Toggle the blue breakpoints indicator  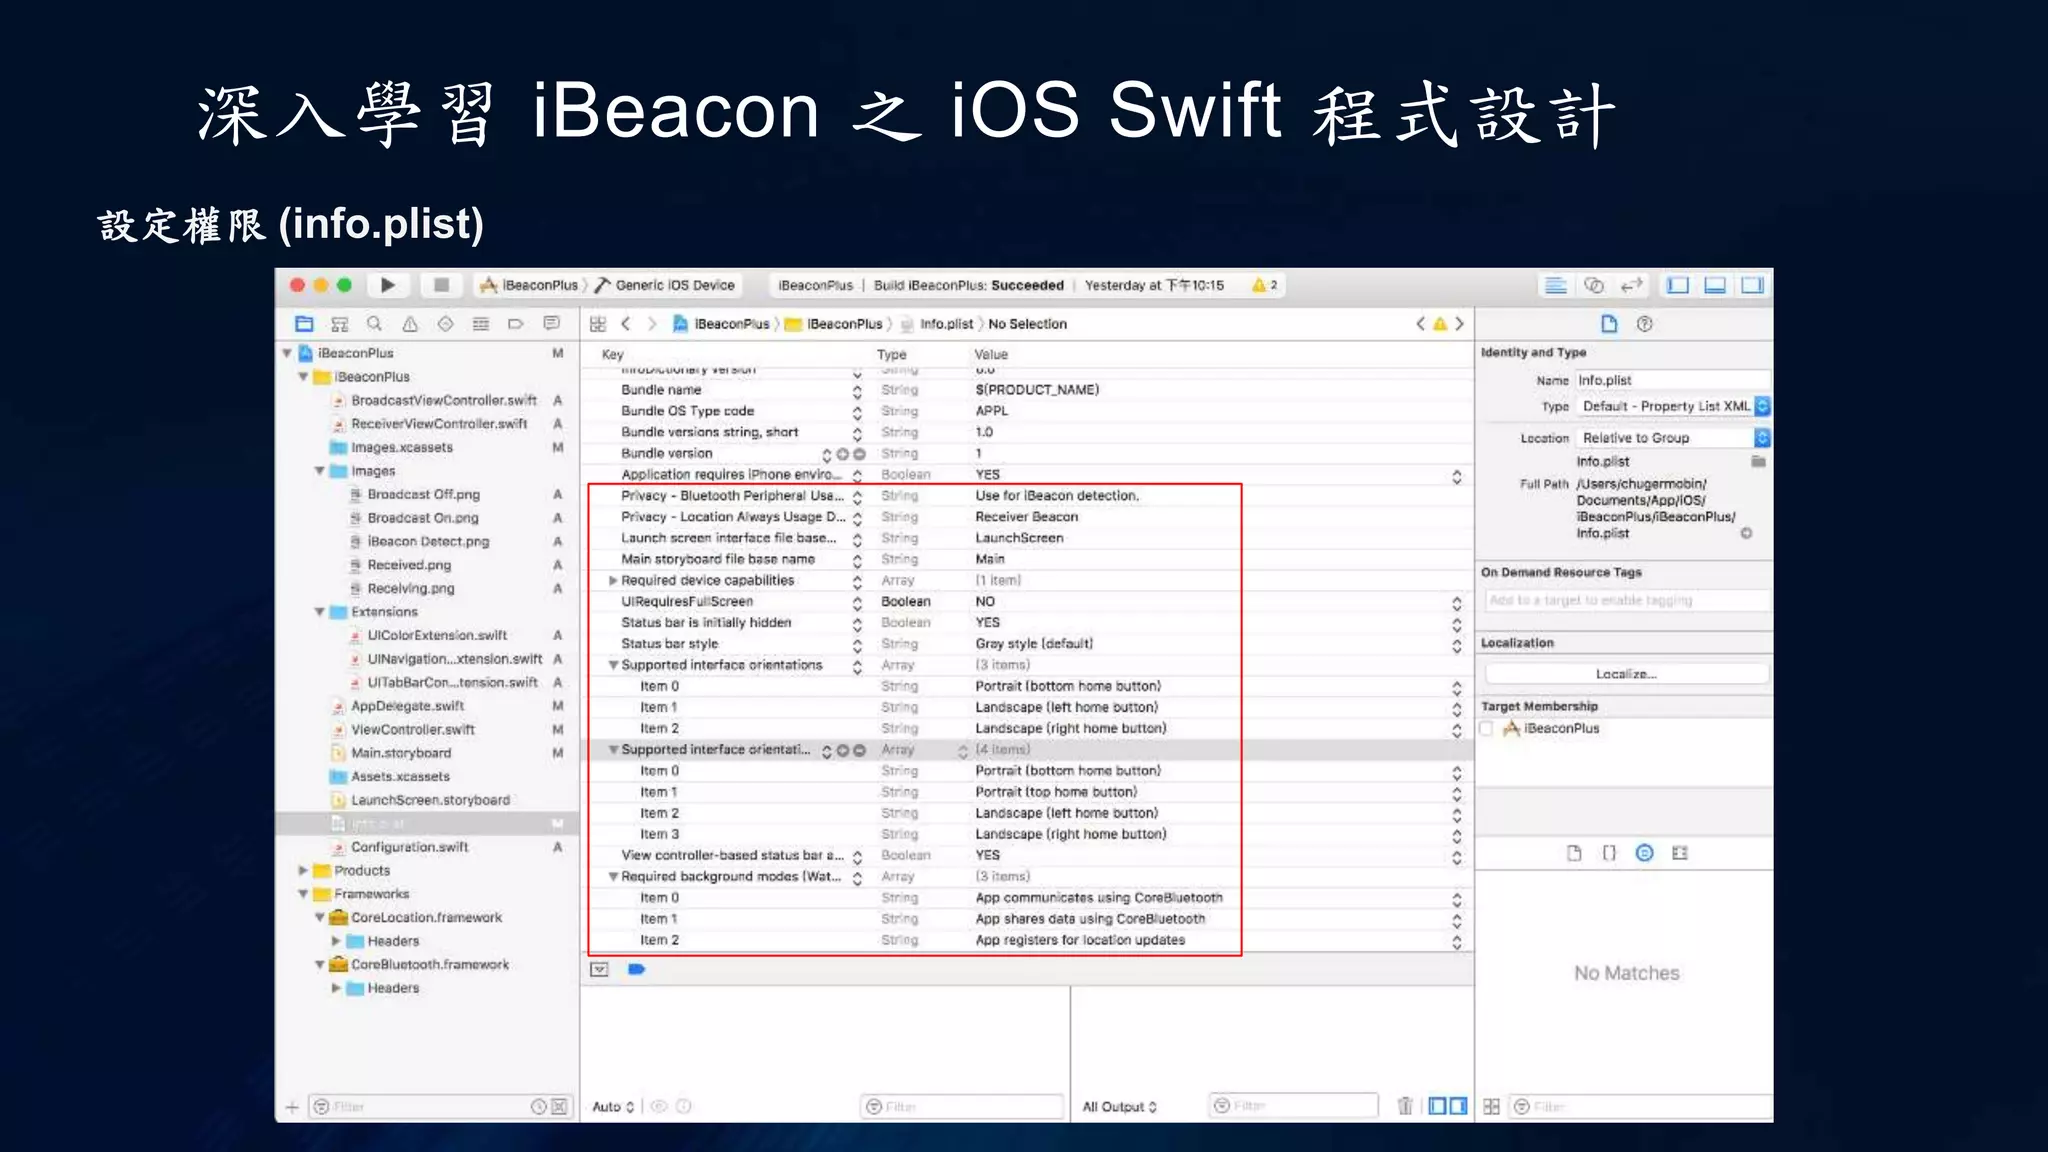coord(637,969)
